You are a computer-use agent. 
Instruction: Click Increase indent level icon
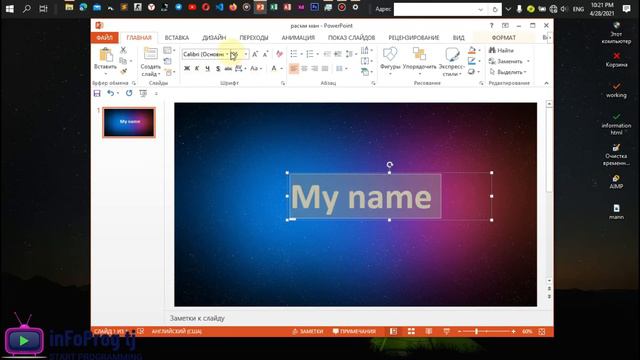coord(338,54)
